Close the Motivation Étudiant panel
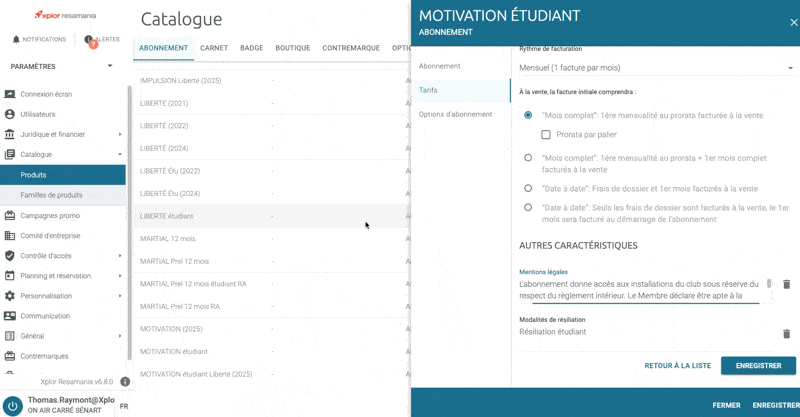 [x=793, y=22]
